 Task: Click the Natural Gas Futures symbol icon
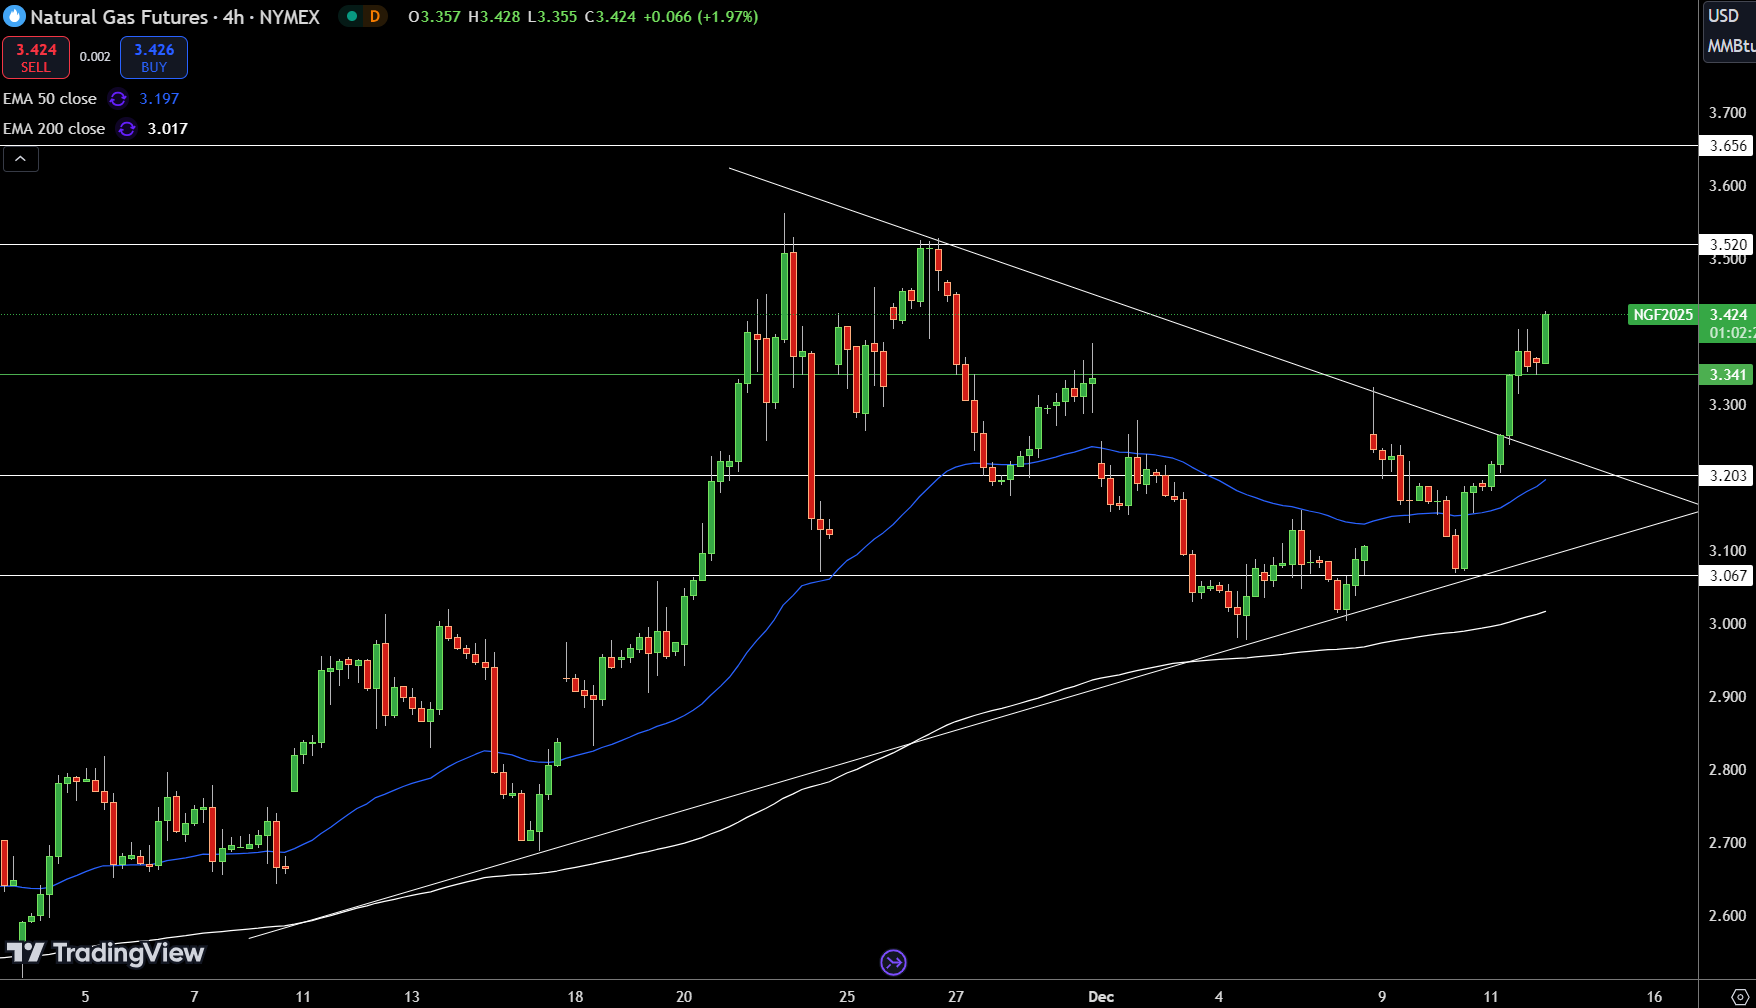14,17
